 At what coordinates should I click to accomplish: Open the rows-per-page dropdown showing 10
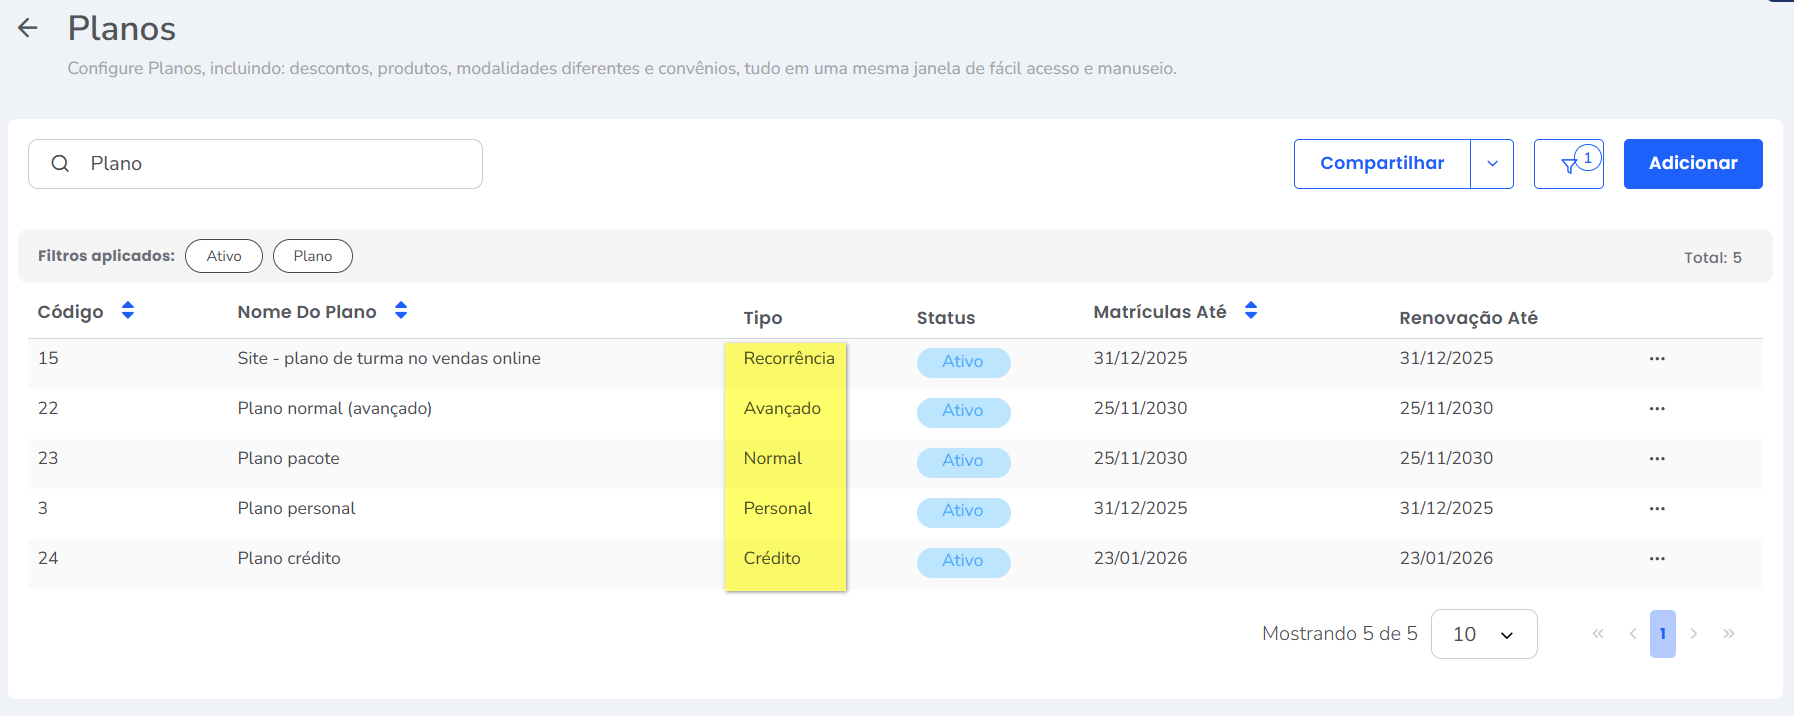(1483, 634)
